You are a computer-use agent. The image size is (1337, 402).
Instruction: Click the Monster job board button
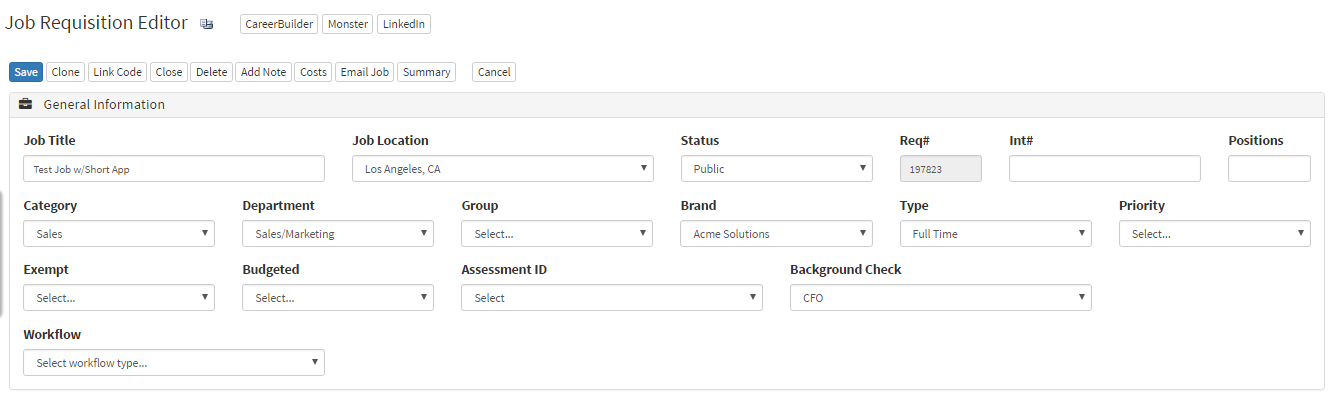click(x=347, y=24)
